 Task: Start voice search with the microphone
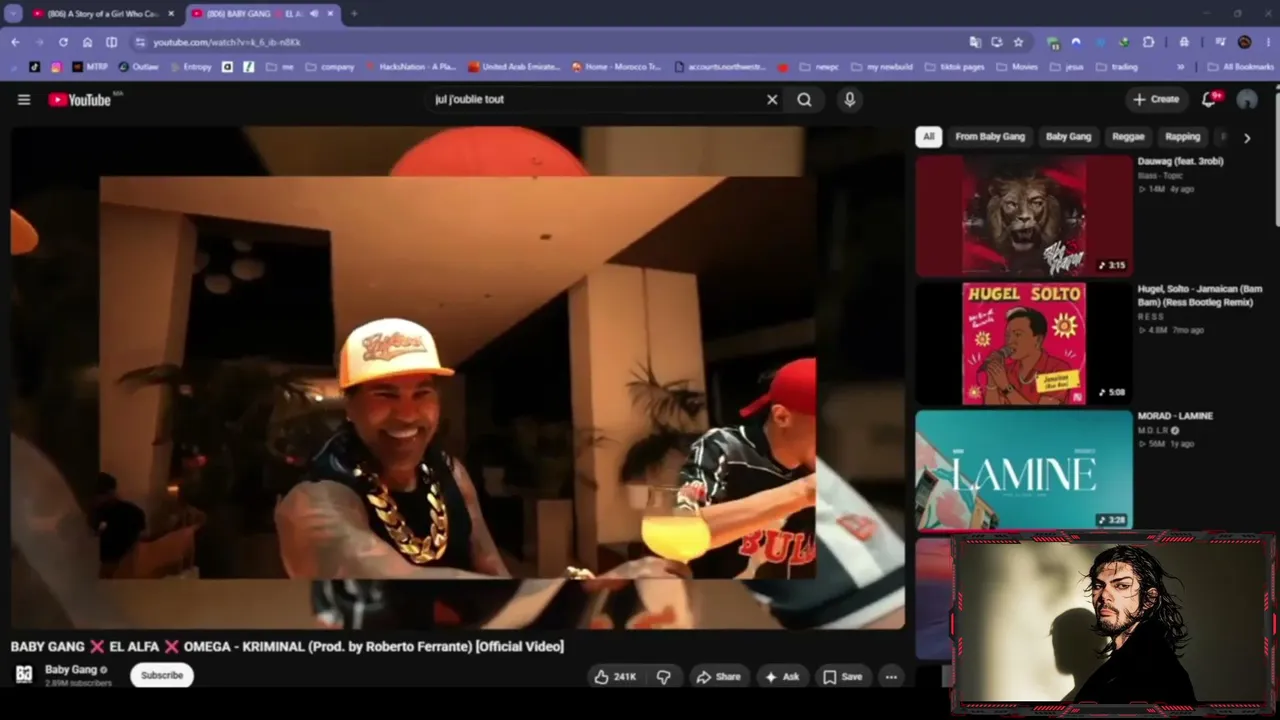click(850, 100)
